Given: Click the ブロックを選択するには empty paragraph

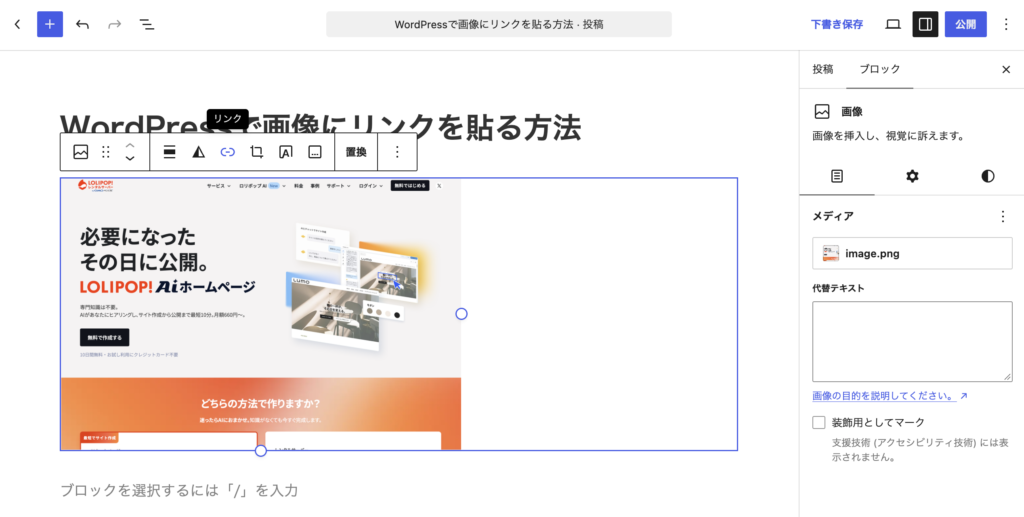Looking at the screenshot, I should point(180,490).
